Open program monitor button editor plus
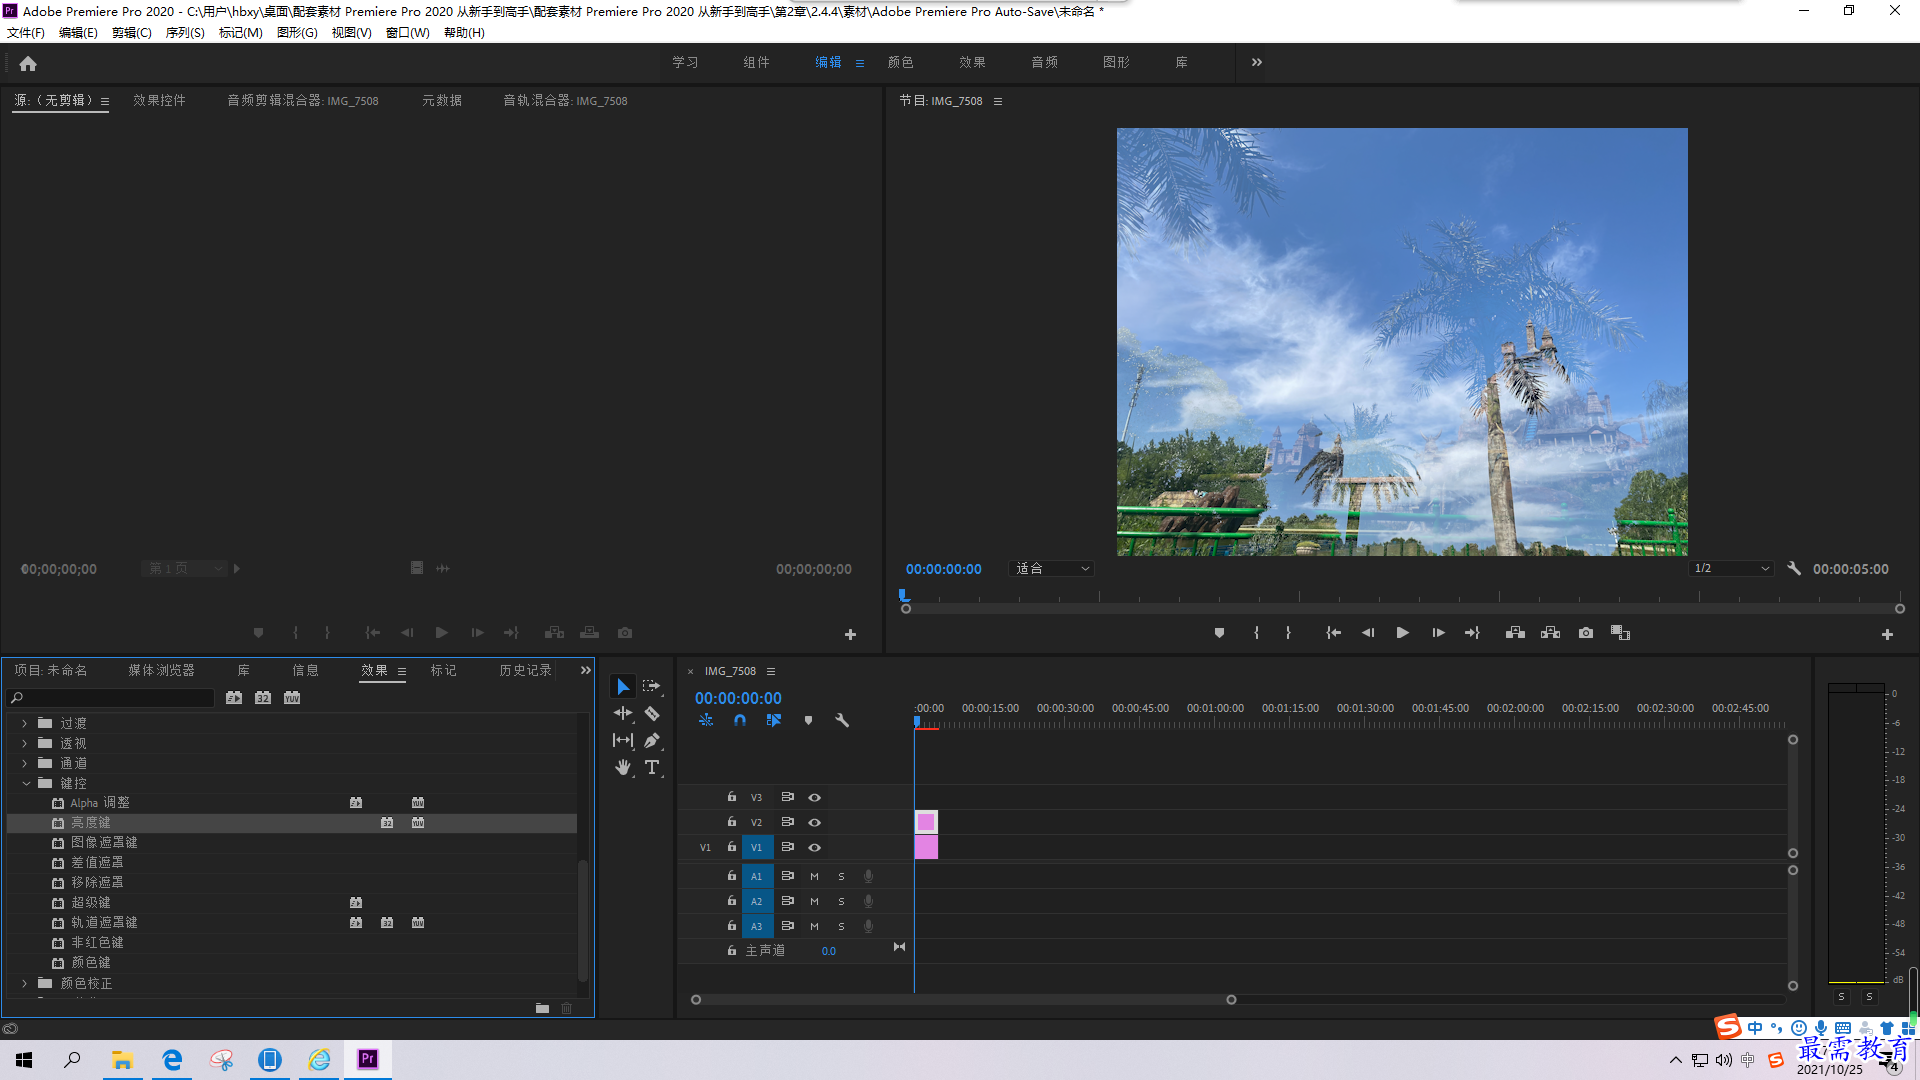1920x1080 pixels. pyautogui.click(x=1887, y=634)
